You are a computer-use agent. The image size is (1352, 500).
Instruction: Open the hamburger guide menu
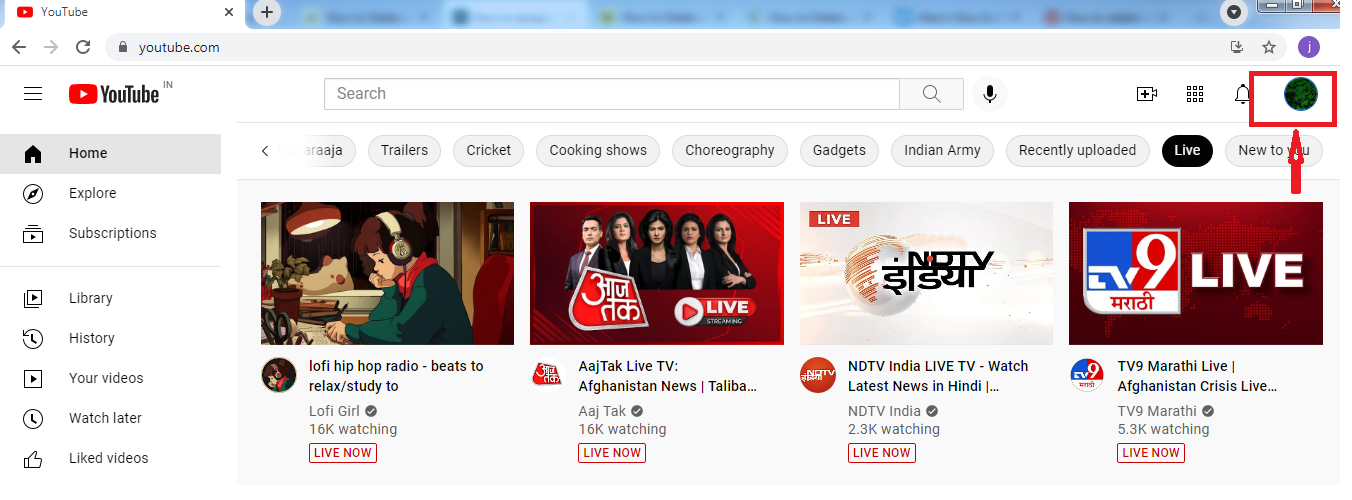(x=33, y=93)
